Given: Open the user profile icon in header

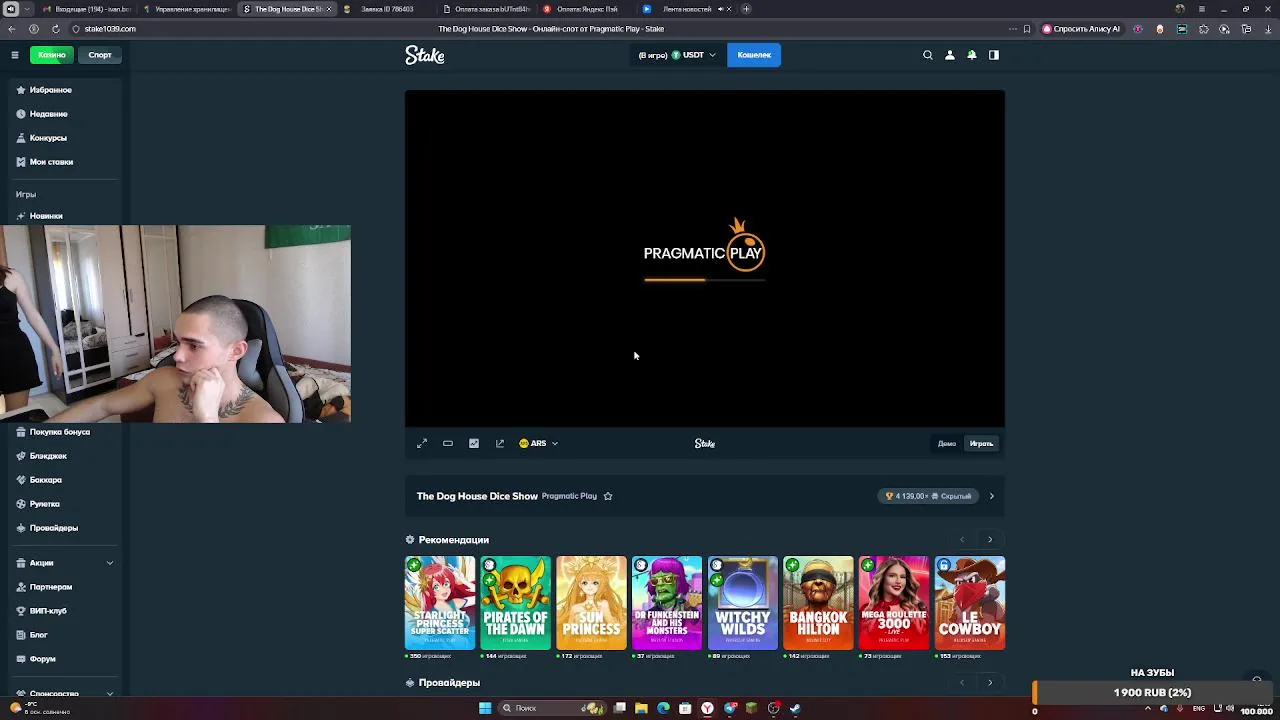Looking at the screenshot, I should [x=950, y=55].
